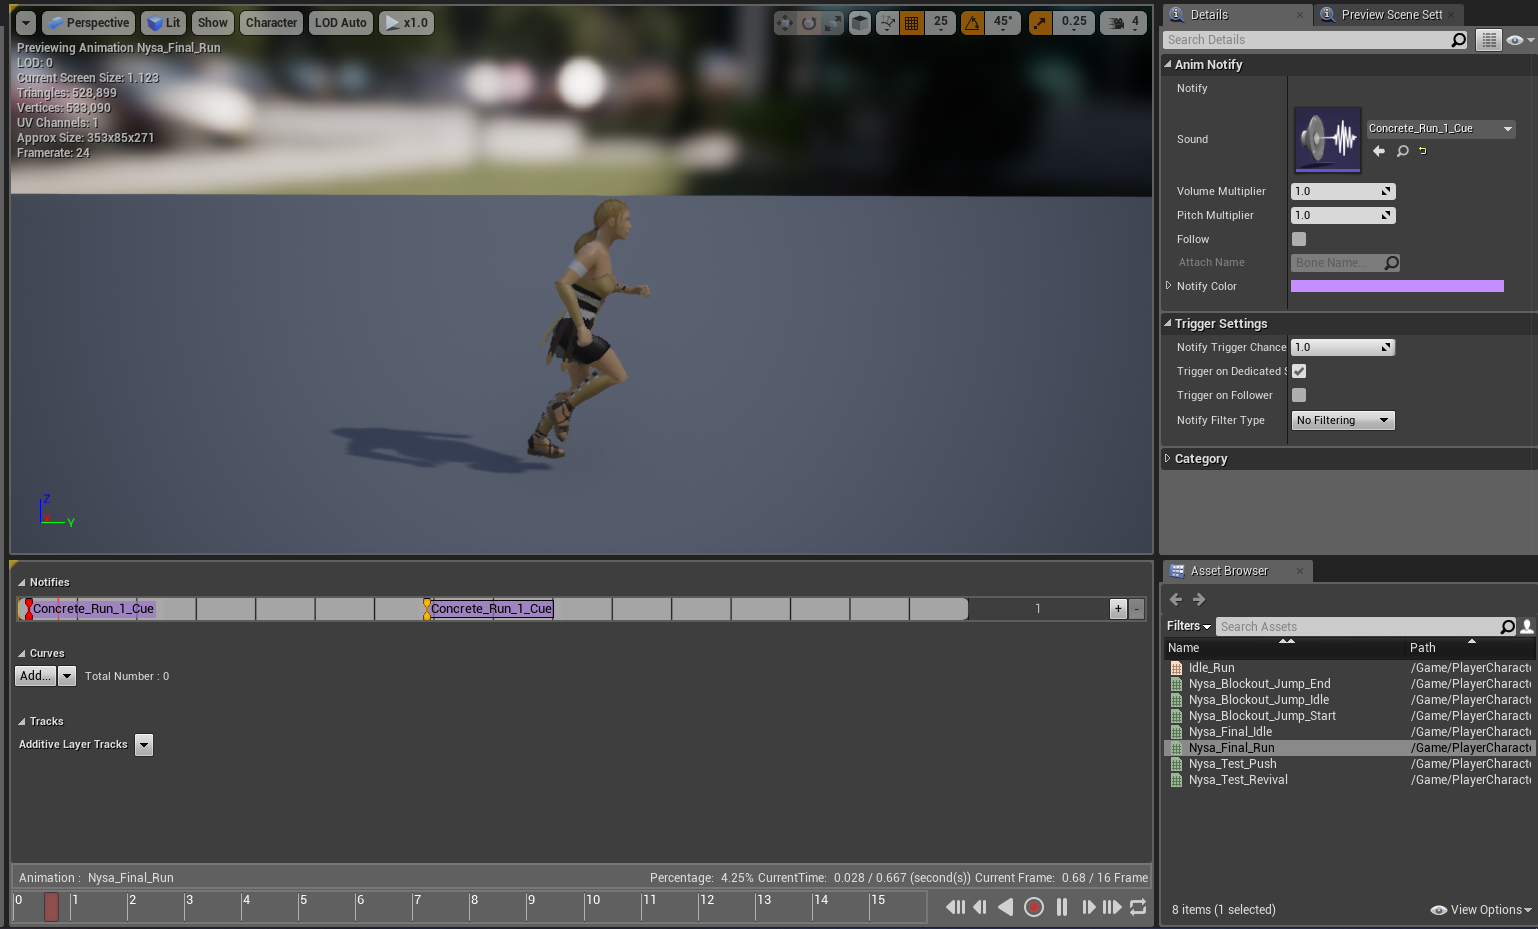Click the record animation button
Screen dimensions: 1538x929
click(x=1034, y=907)
